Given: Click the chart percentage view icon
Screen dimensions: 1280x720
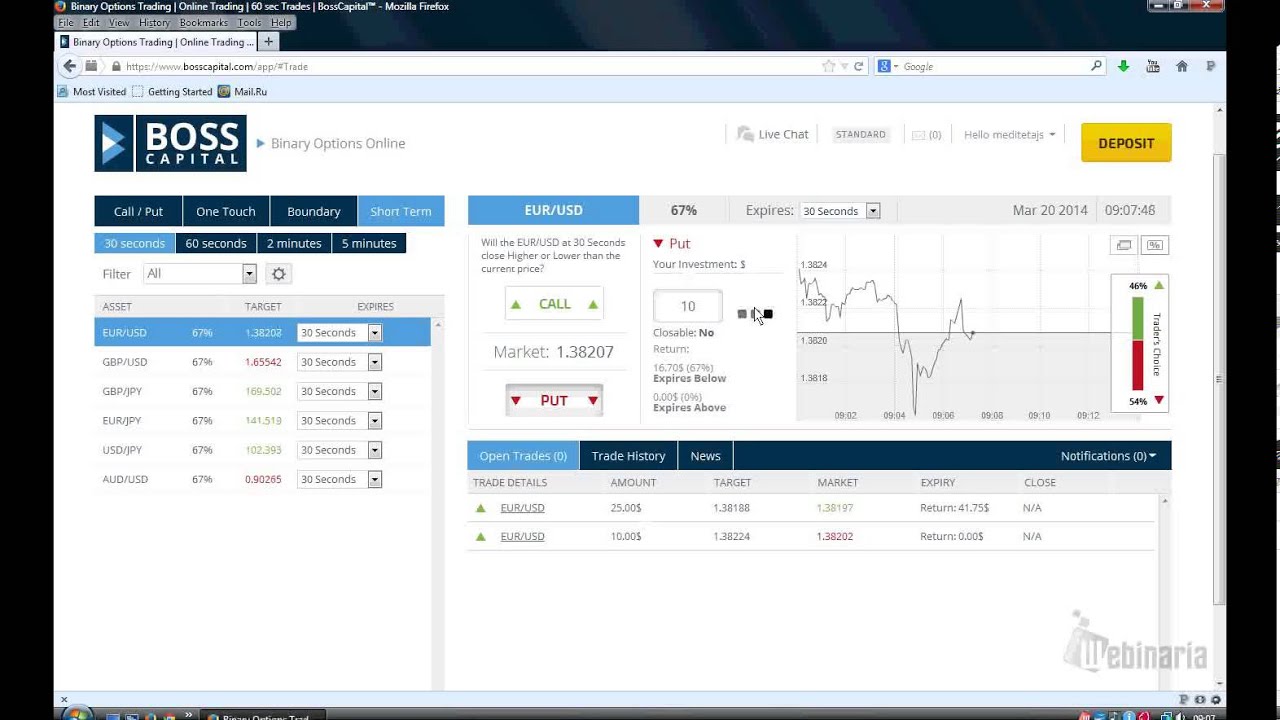Looking at the screenshot, I should tap(1154, 245).
